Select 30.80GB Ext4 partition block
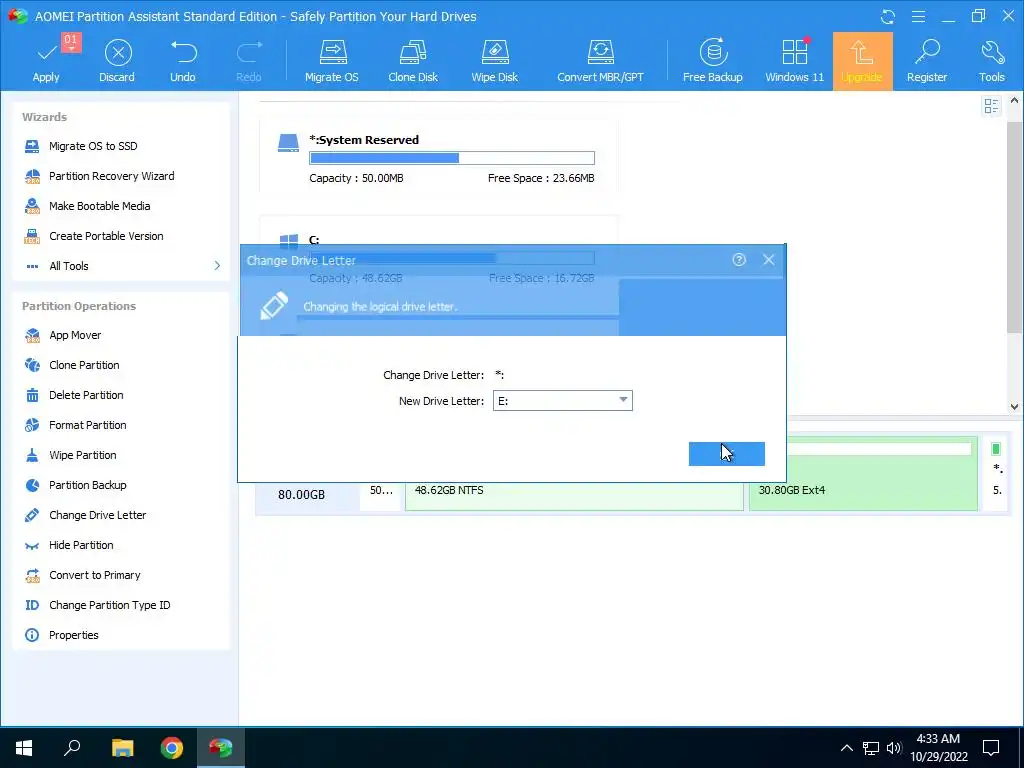 point(863,473)
